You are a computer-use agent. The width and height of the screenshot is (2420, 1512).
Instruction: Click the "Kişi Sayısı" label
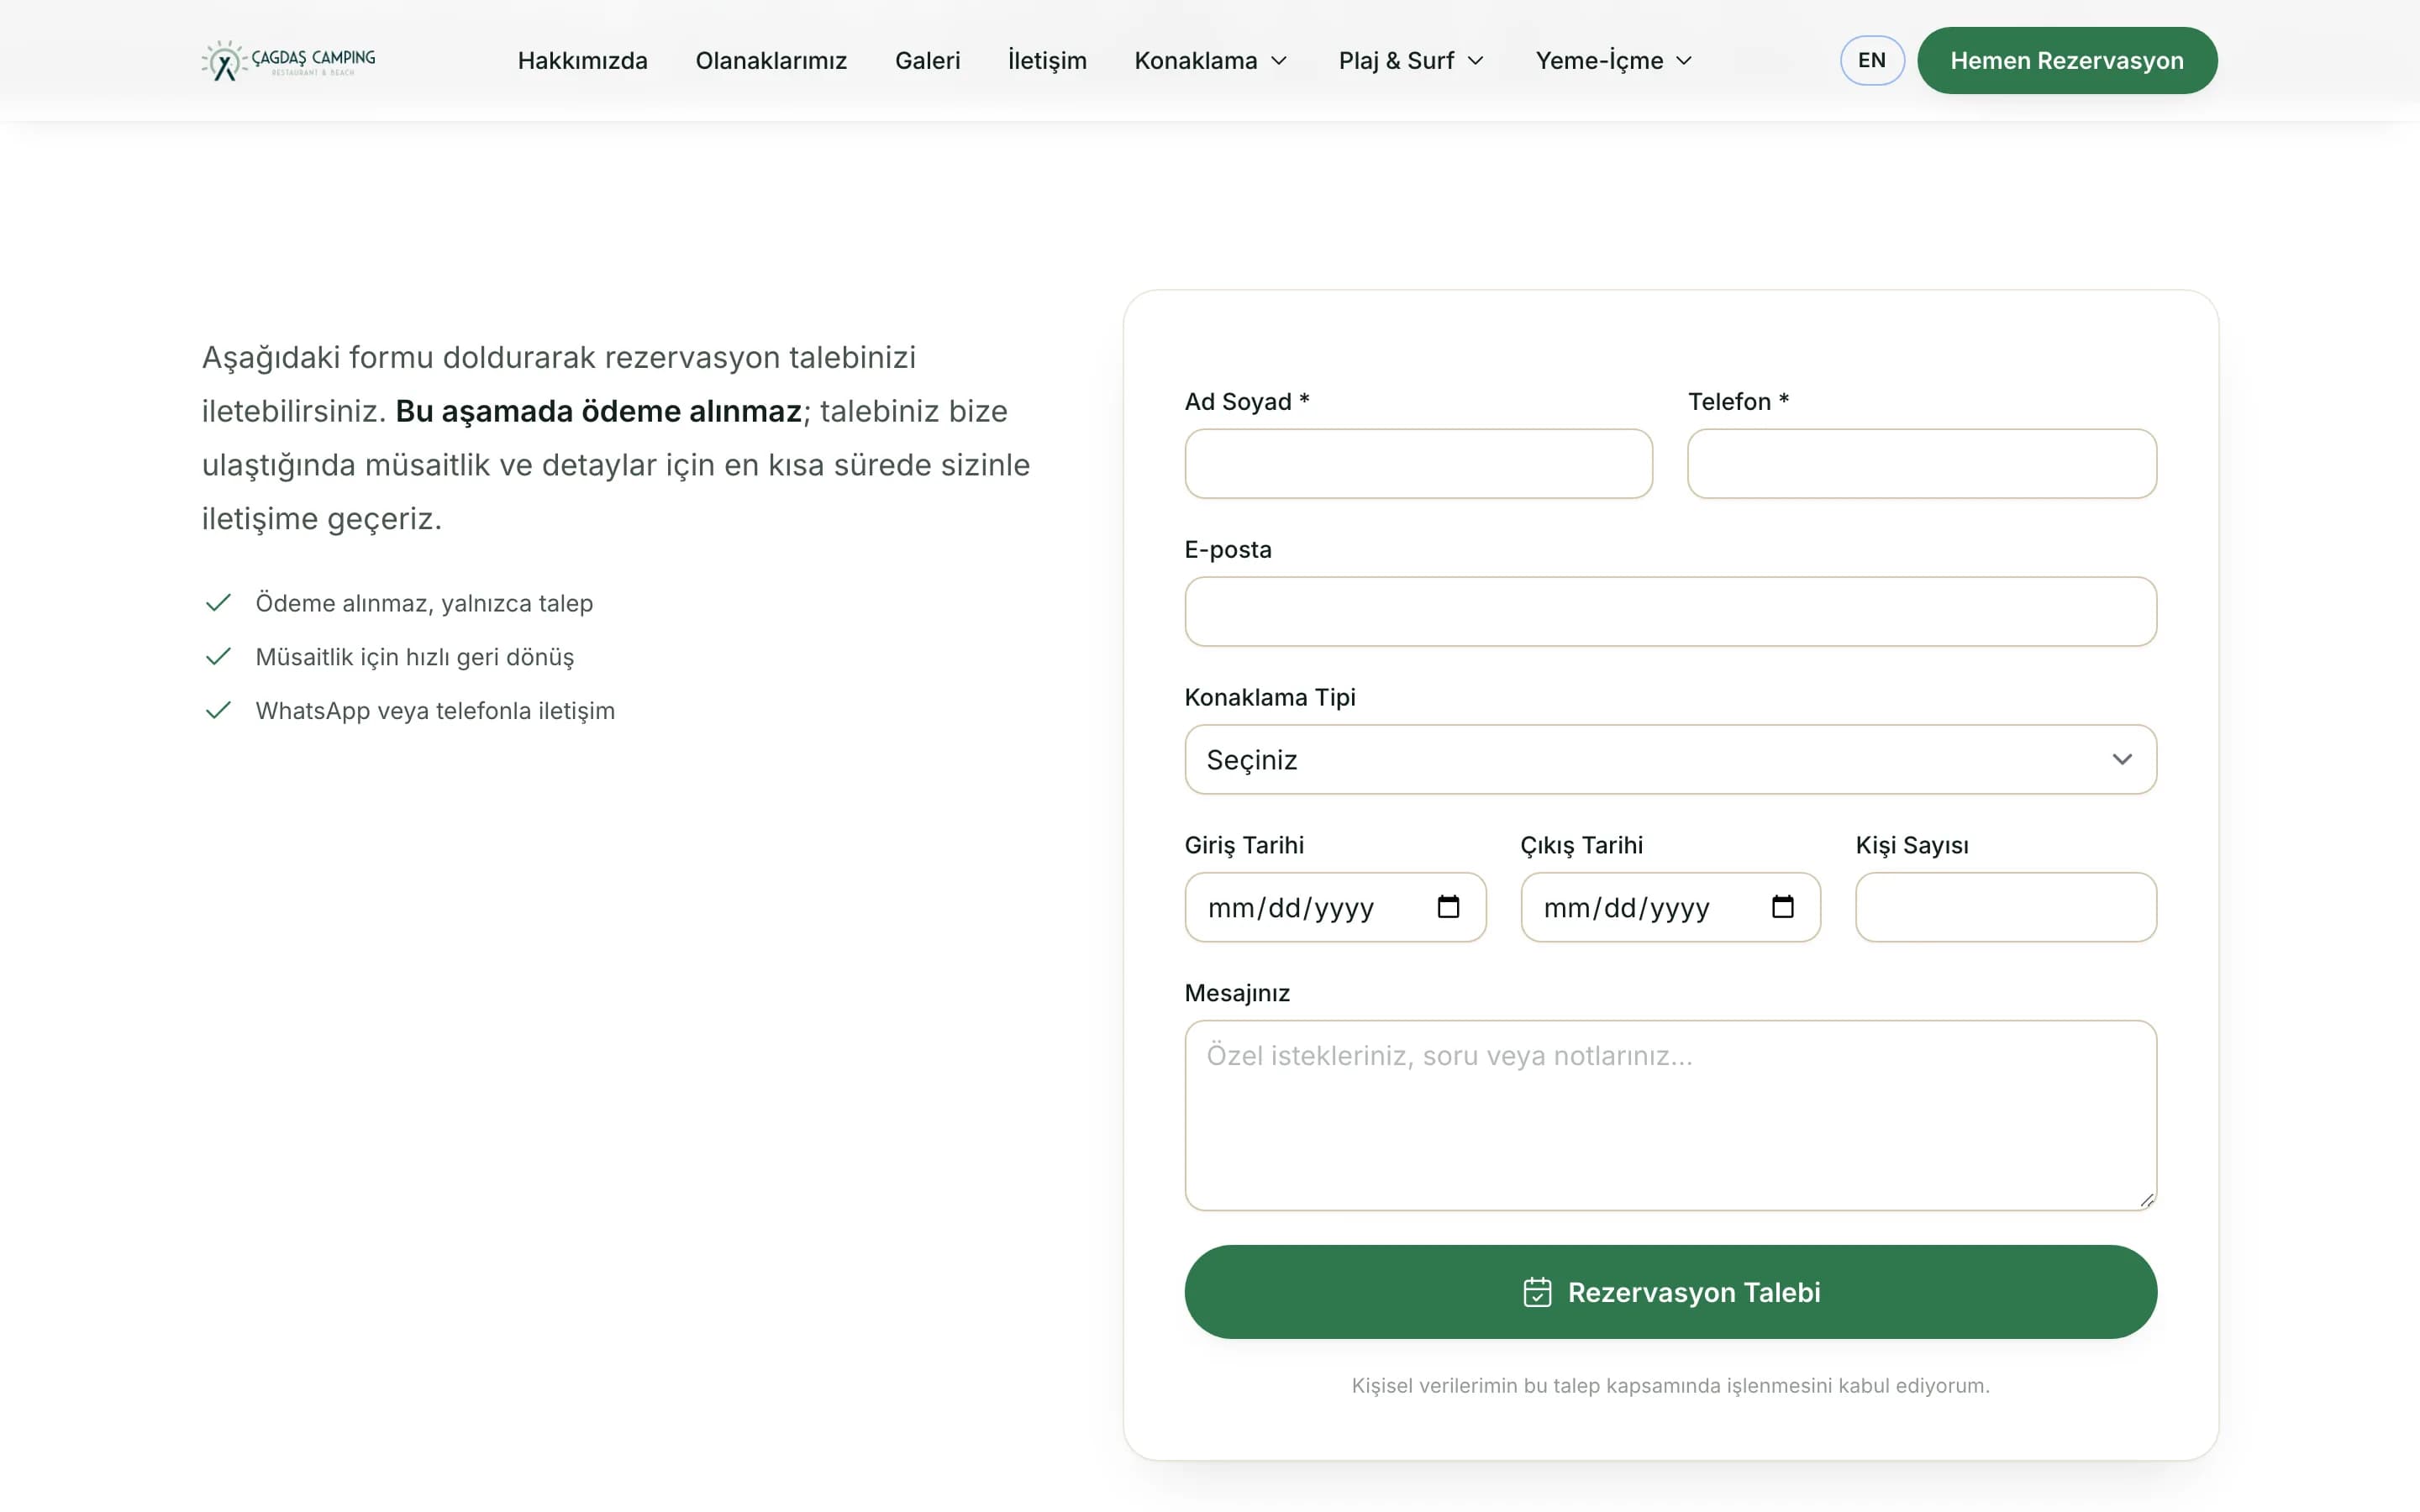pyautogui.click(x=1912, y=845)
